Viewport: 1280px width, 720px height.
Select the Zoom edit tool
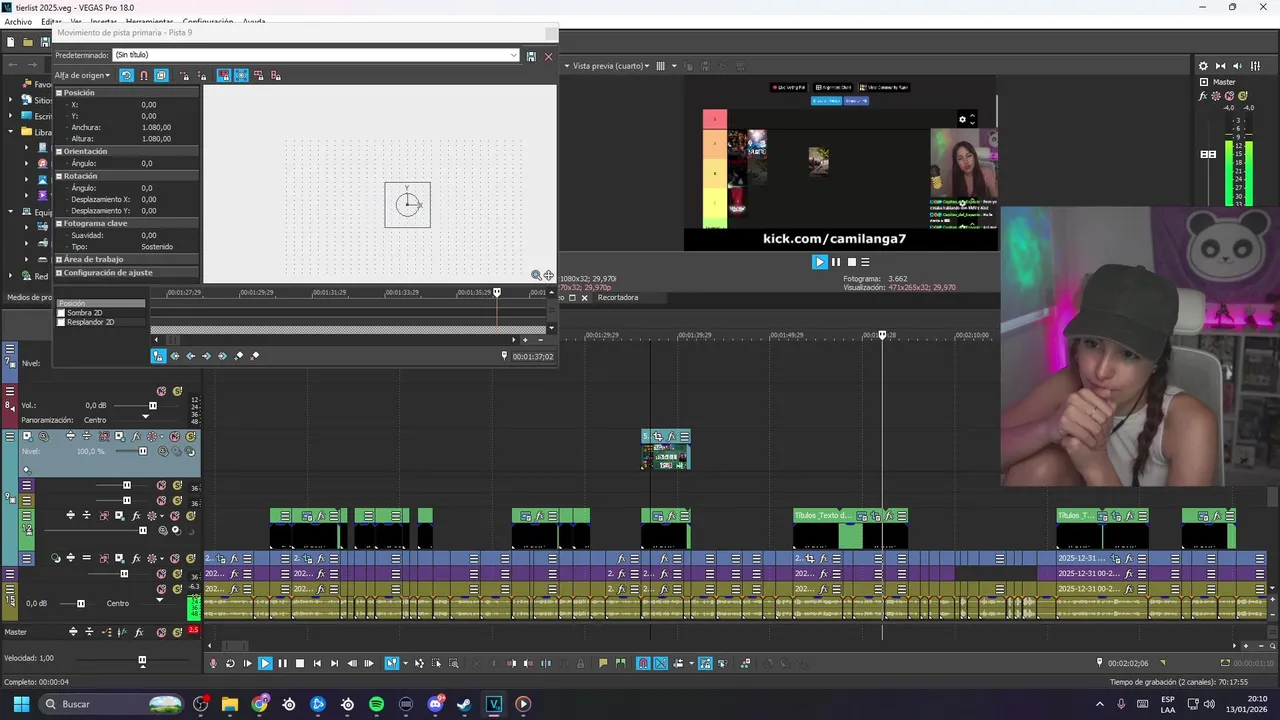[x=453, y=663]
